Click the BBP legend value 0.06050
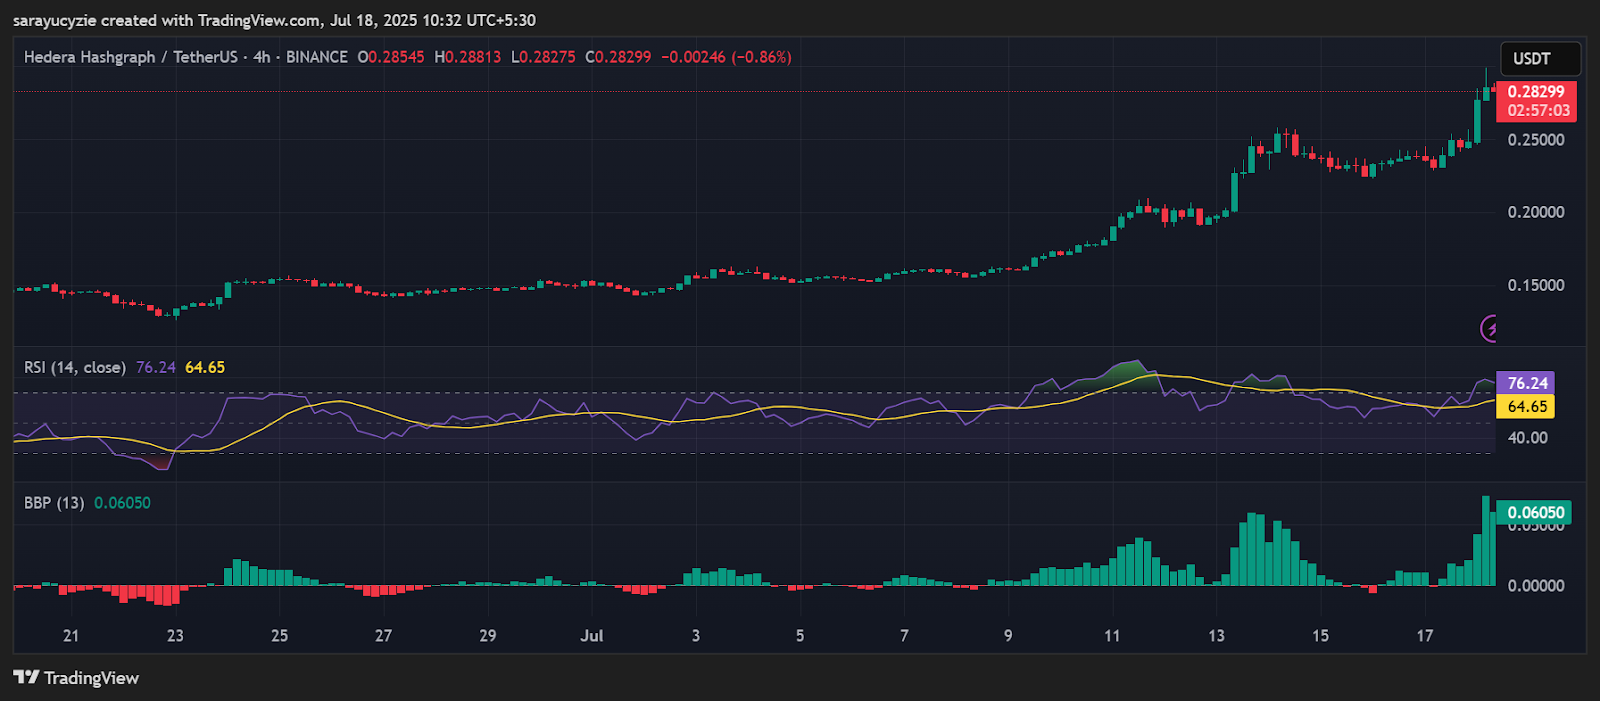 [x=122, y=503]
